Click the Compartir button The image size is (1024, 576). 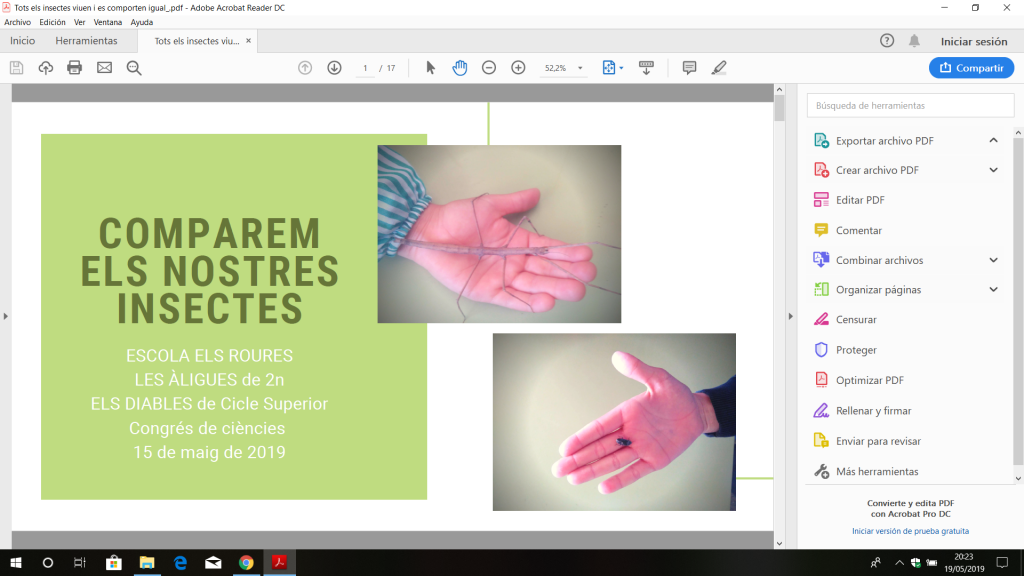971,68
